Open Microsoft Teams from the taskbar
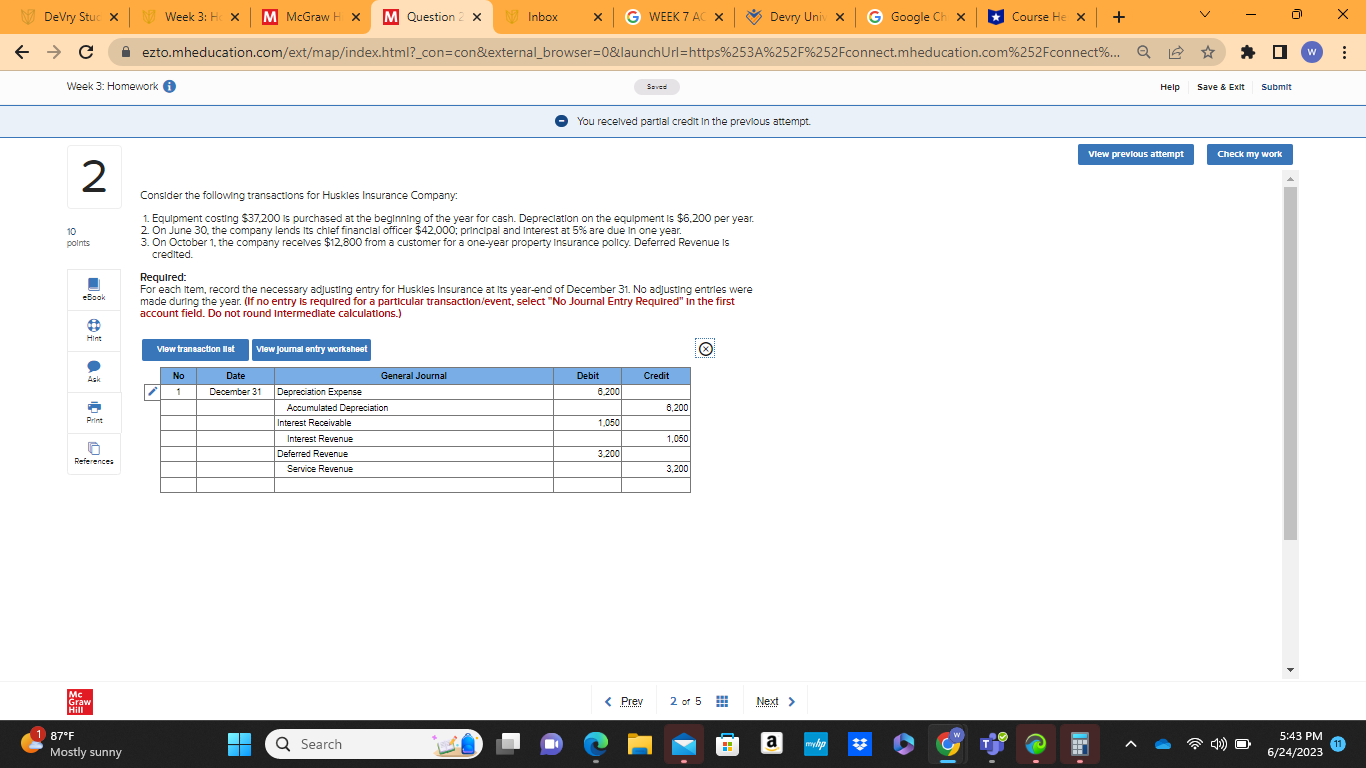1366x768 pixels. tap(991, 745)
